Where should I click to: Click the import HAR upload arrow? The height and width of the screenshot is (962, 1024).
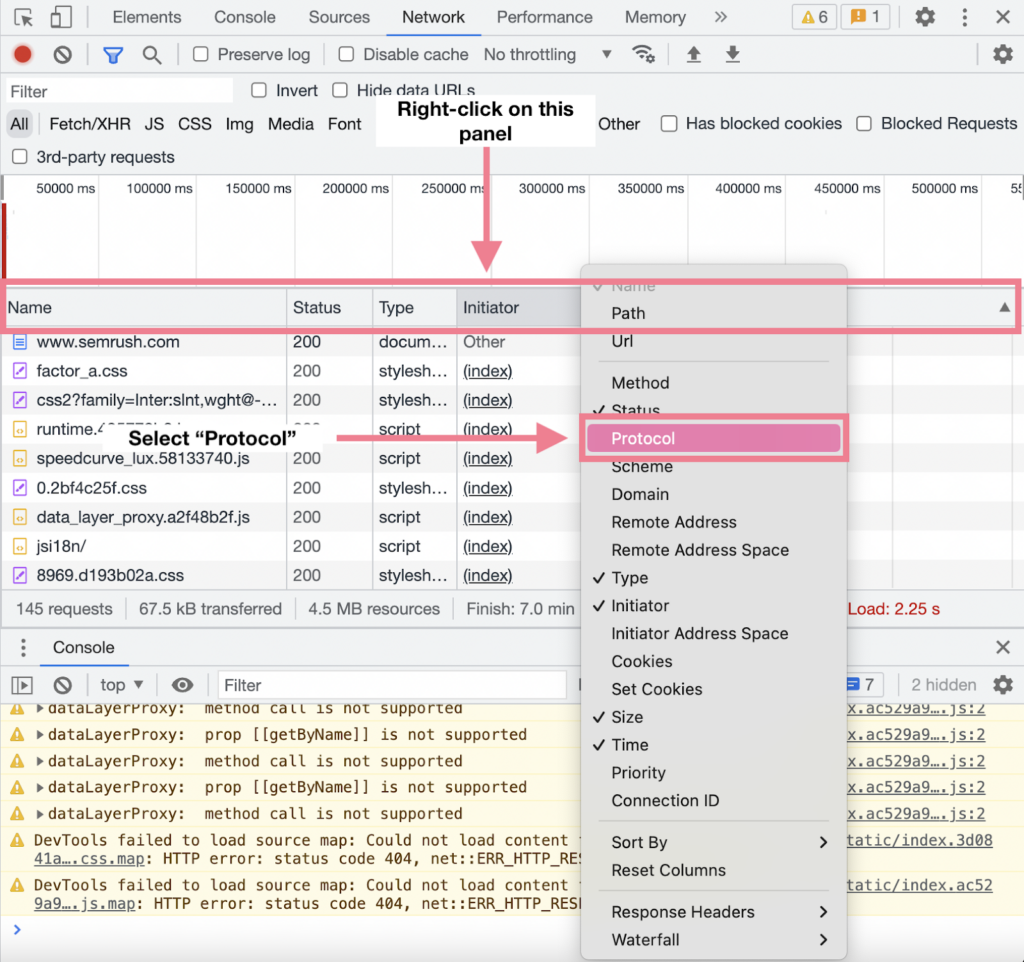693,55
